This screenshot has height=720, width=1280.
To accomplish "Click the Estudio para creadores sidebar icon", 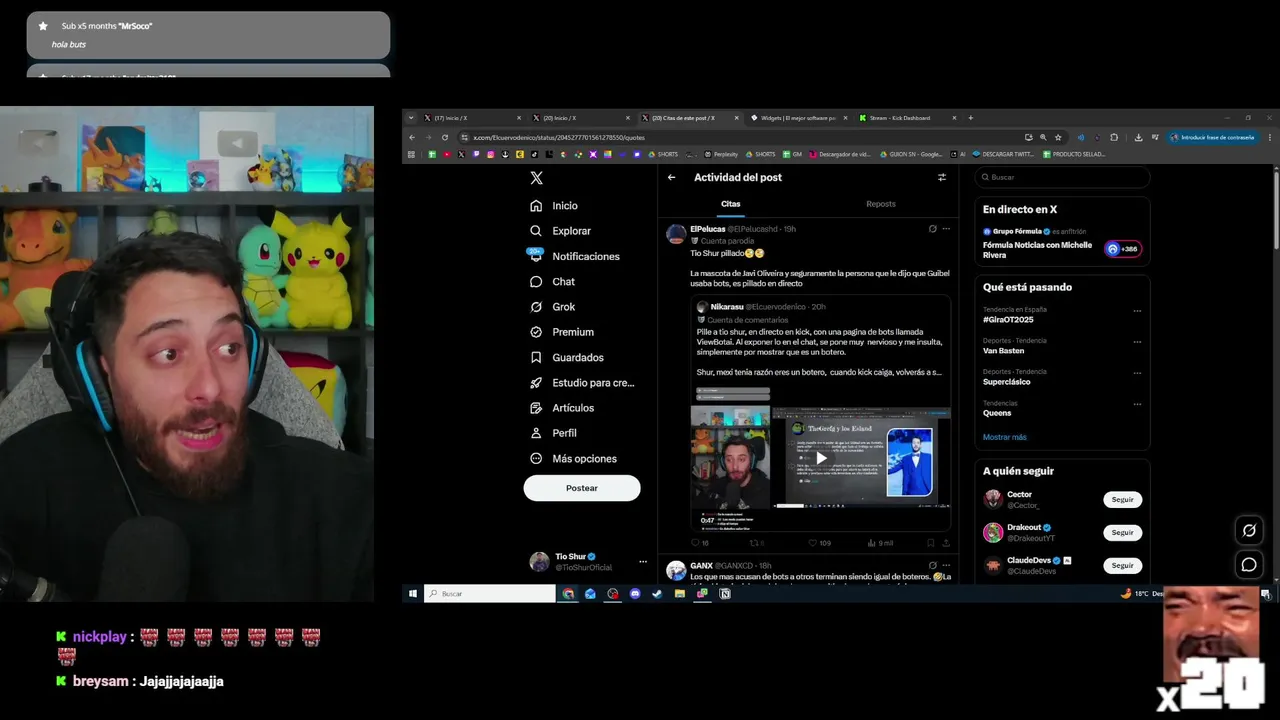I will (536, 383).
